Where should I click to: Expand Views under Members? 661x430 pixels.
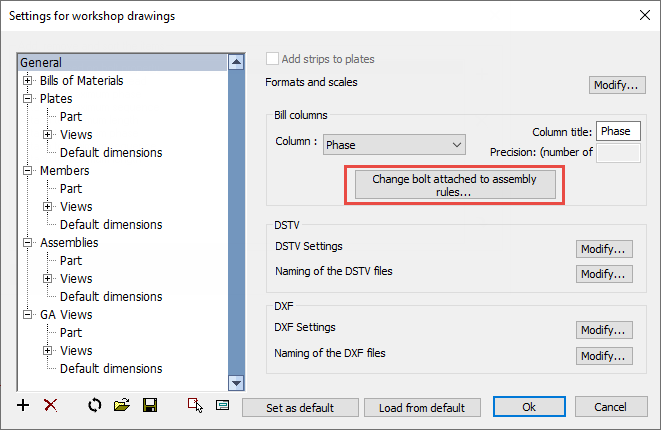tap(48, 207)
